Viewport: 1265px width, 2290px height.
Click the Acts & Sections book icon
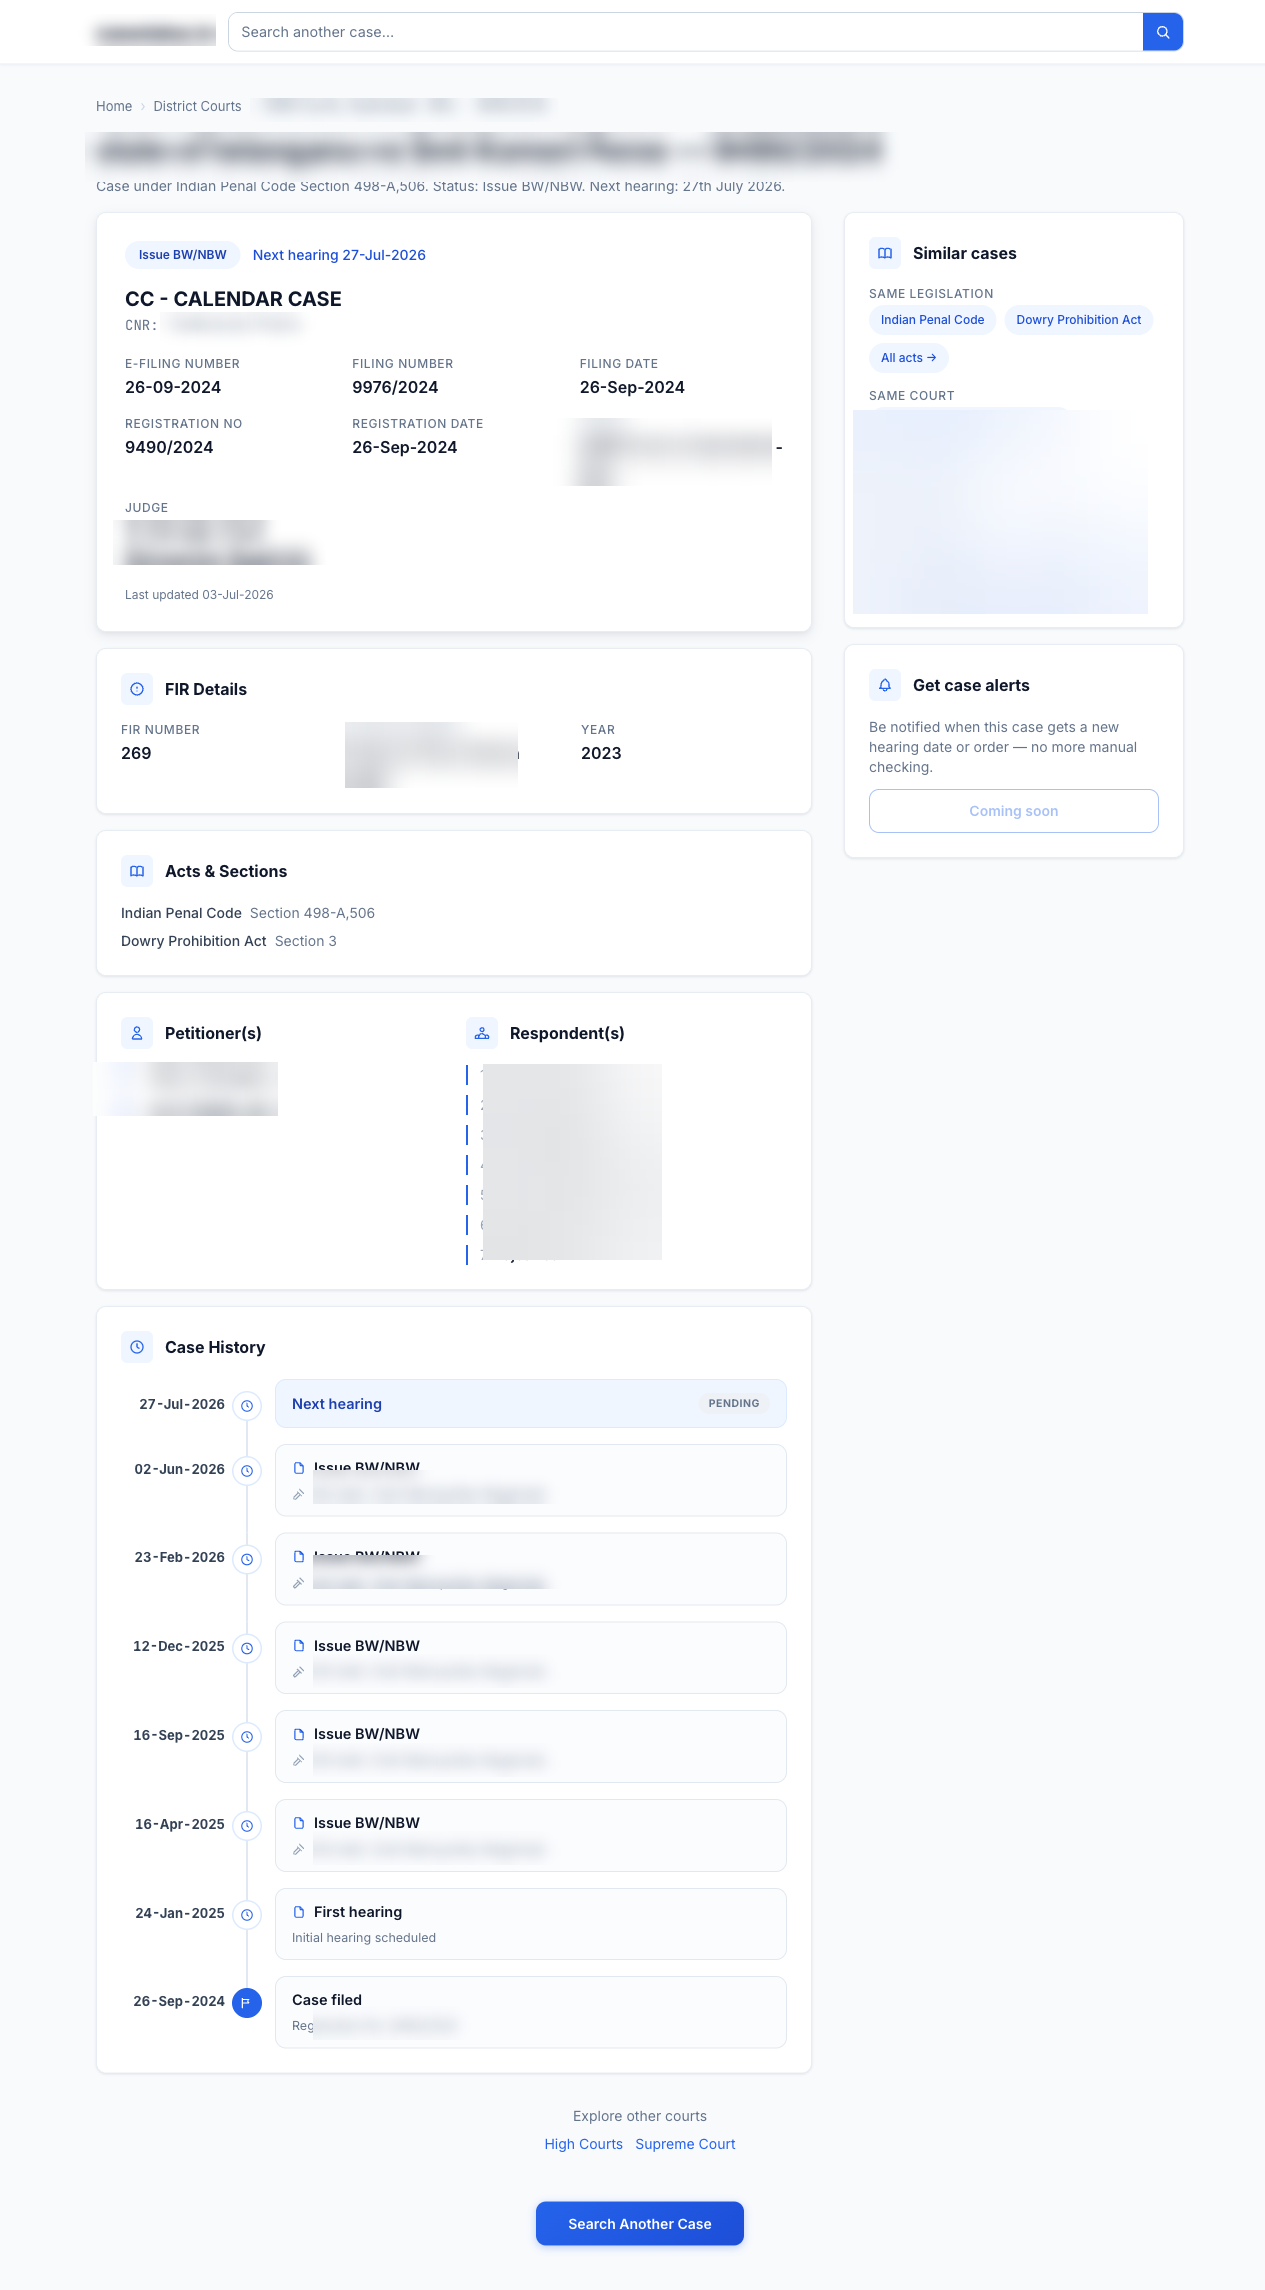[x=137, y=871]
